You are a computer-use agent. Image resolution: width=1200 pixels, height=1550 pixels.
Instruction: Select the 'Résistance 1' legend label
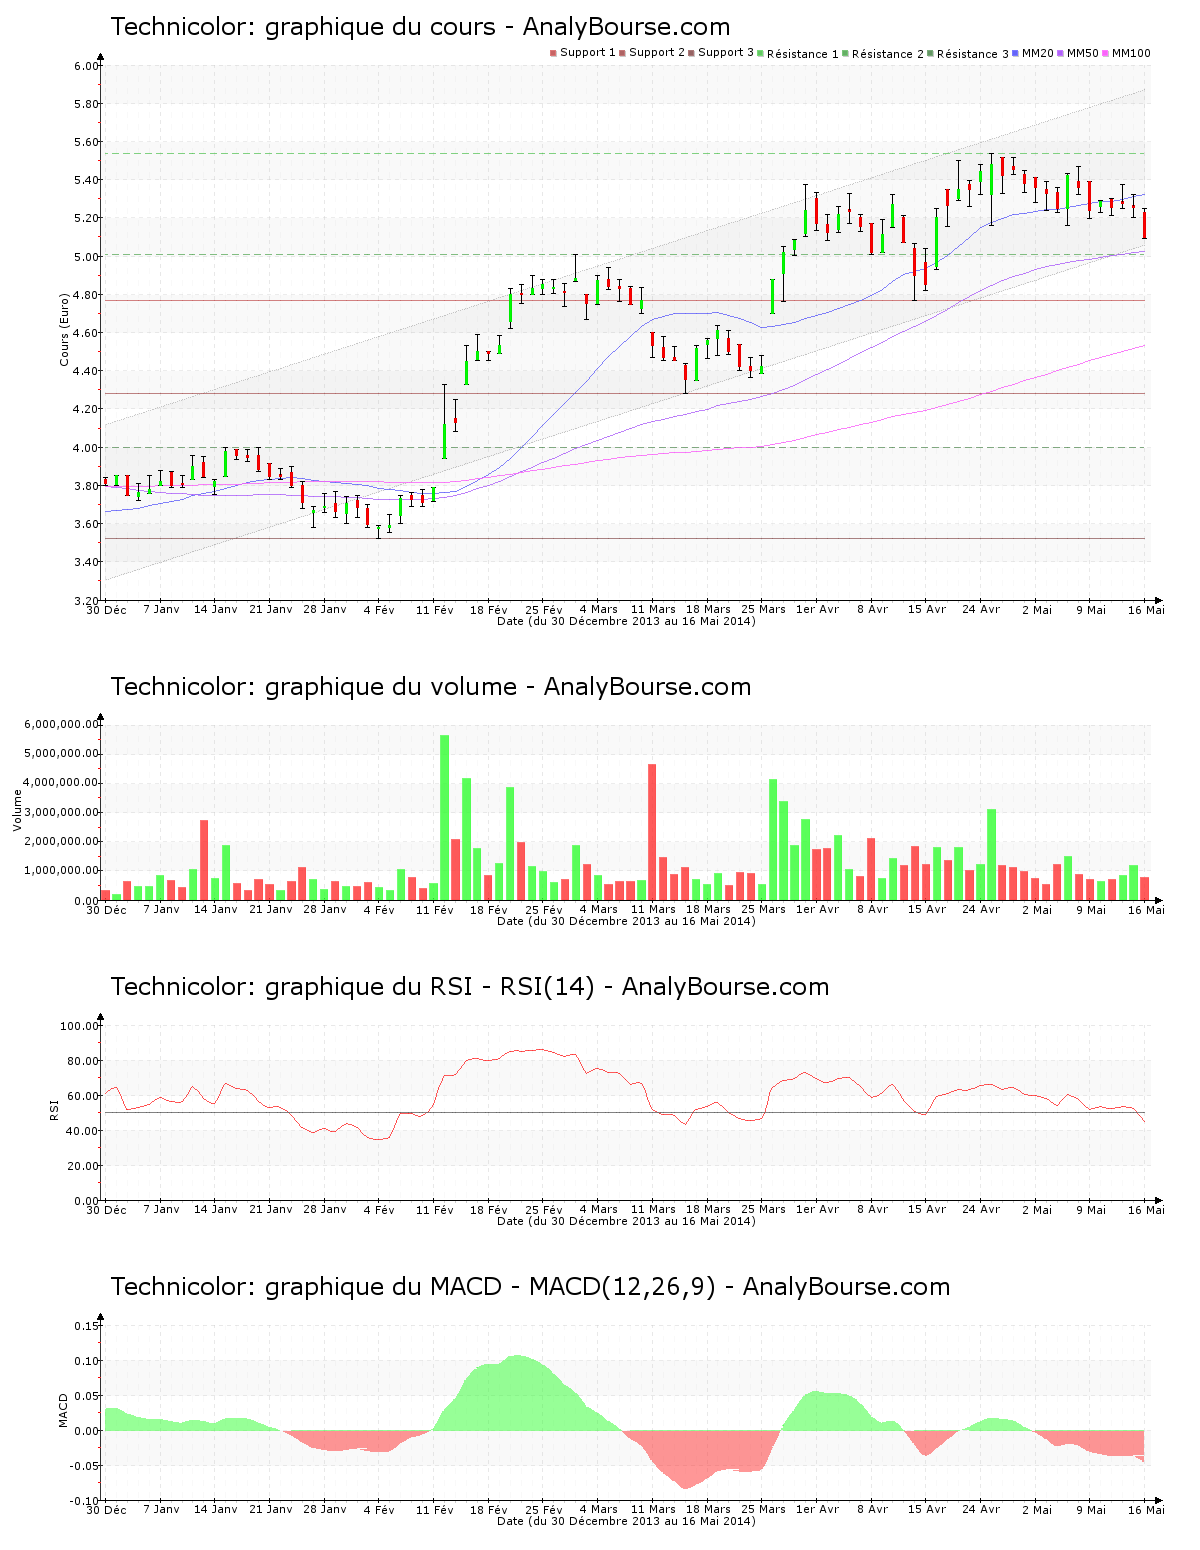click(x=803, y=54)
